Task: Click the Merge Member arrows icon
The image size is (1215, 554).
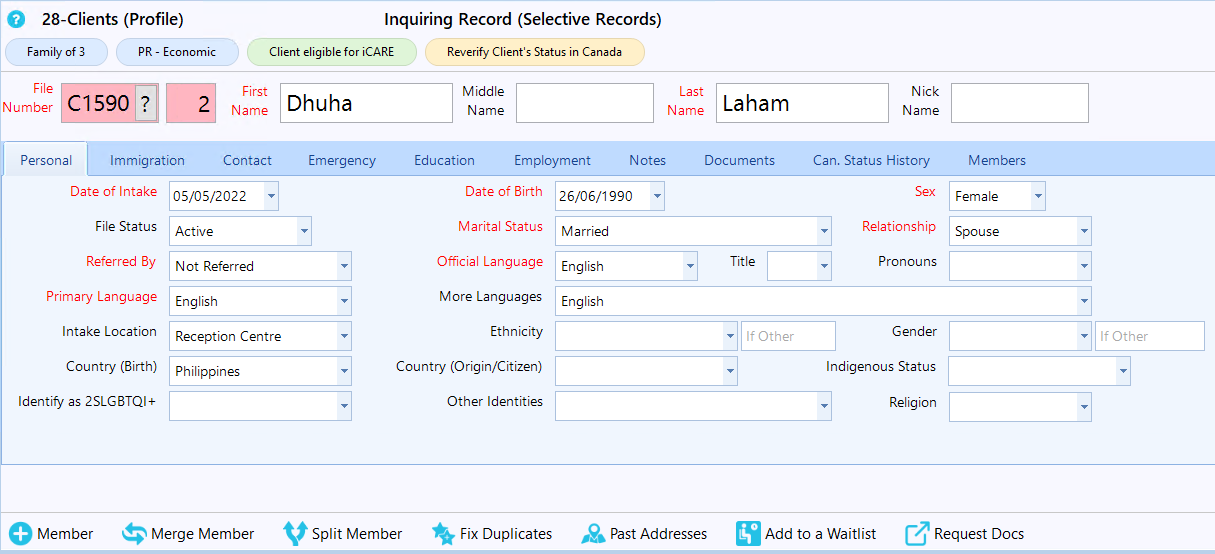Action: pyautogui.click(x=134, y=534)
